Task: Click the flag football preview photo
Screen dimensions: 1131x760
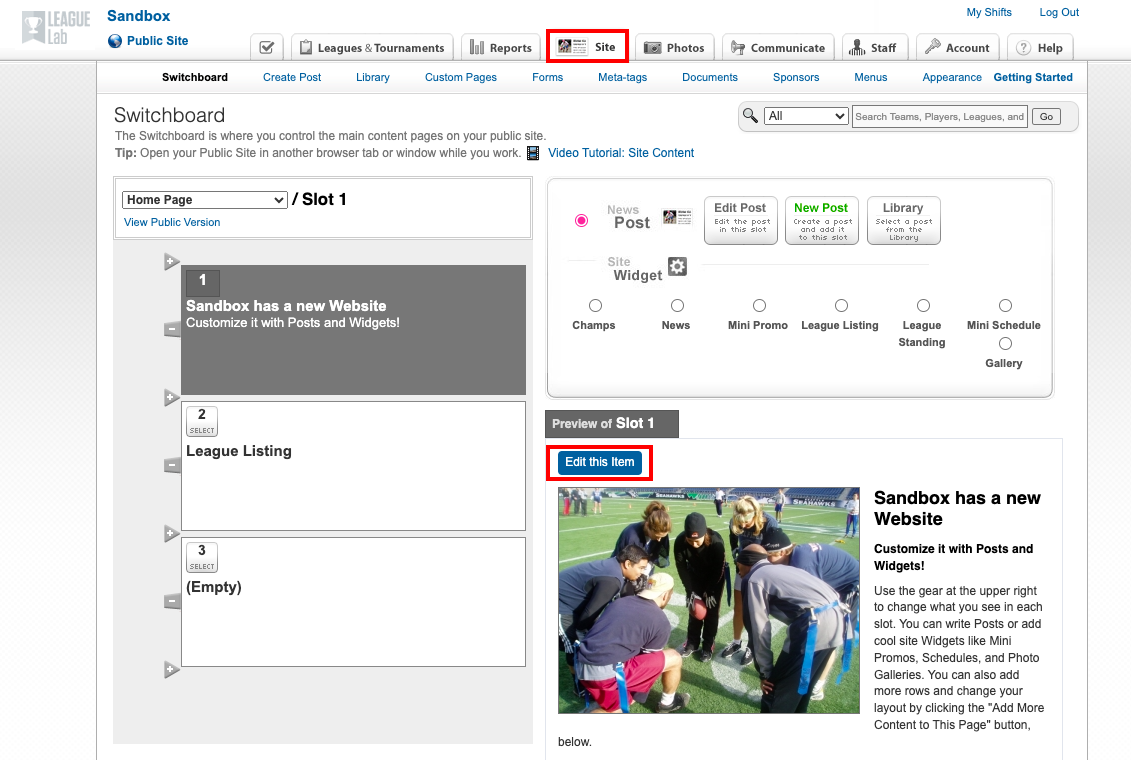Action: pyautogui.click(x=709, y=600)
